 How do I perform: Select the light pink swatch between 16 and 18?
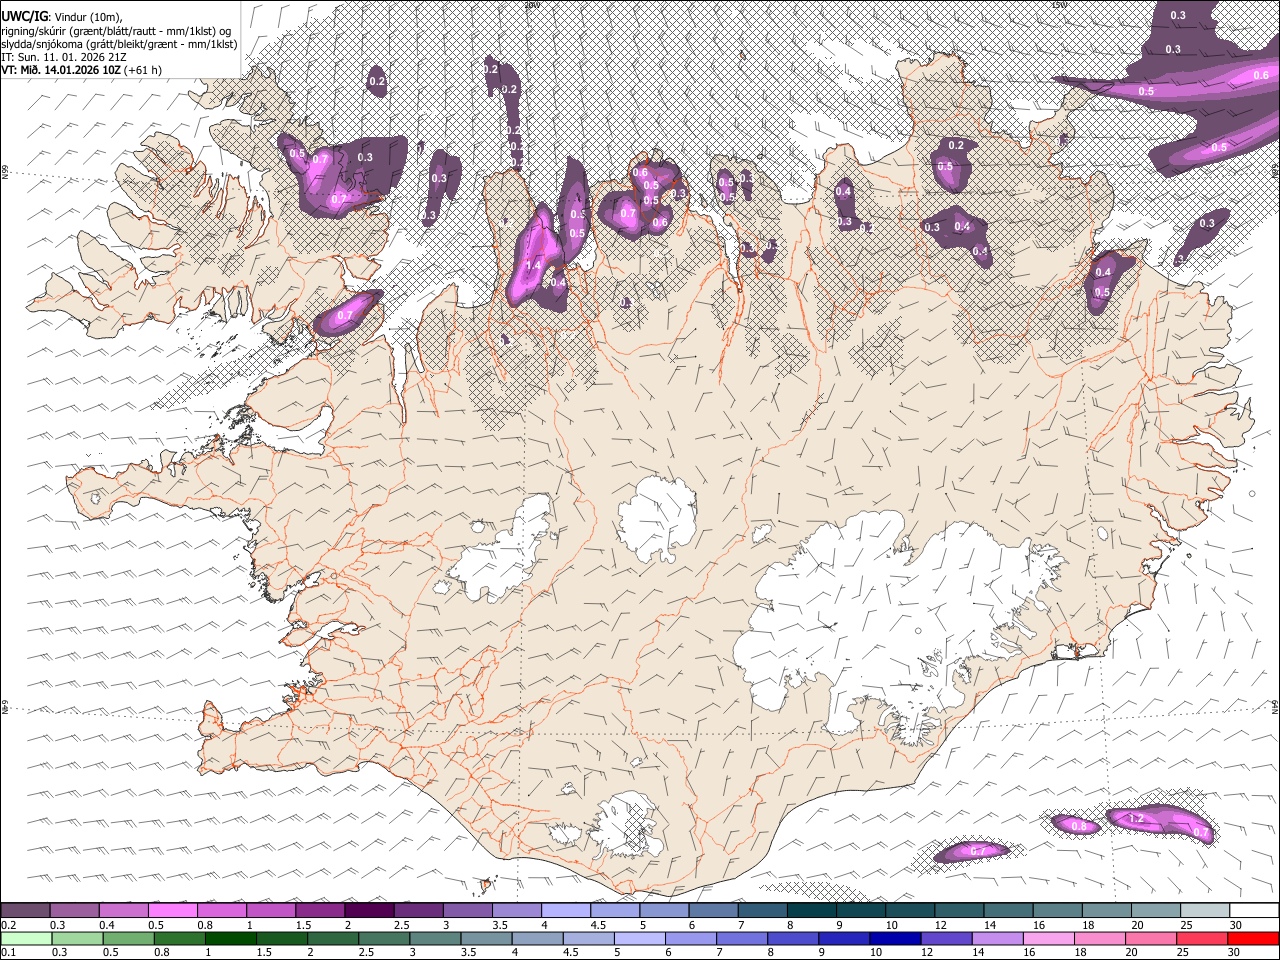(1047, 939)
